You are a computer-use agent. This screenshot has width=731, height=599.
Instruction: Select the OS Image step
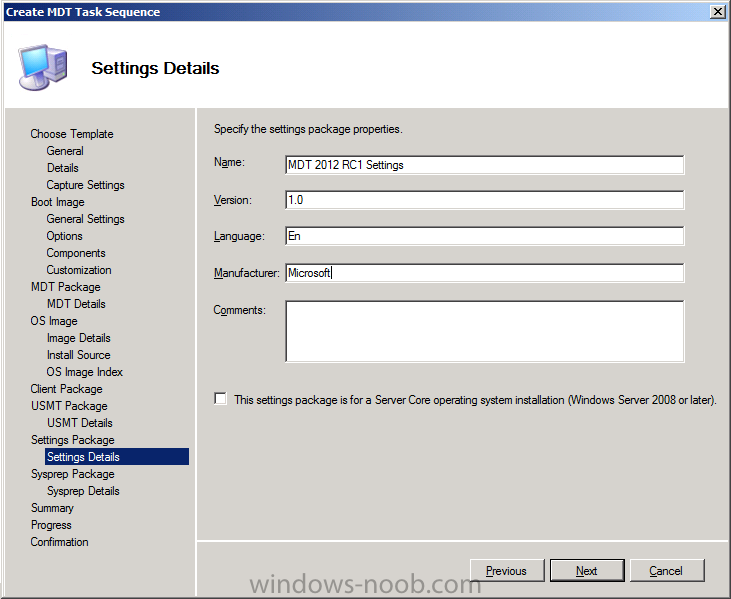tap(54, 321)
